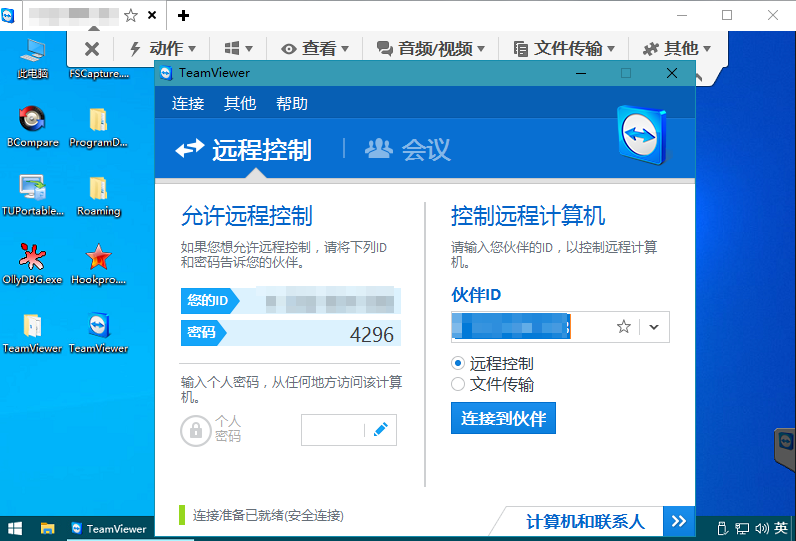Open remote Windows Start button
The height and width of the screenshot is (541, 796).
click(15, 529)
